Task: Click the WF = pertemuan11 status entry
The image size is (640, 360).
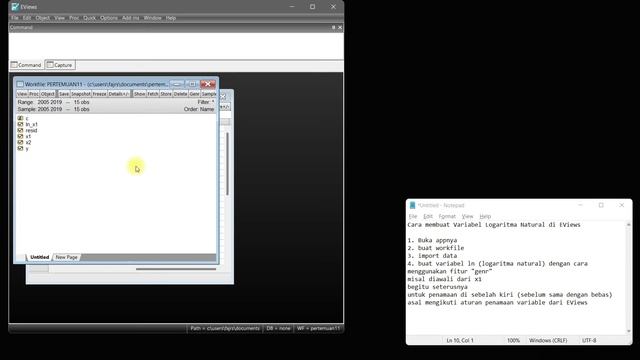Action: click(x=318, y=328)
